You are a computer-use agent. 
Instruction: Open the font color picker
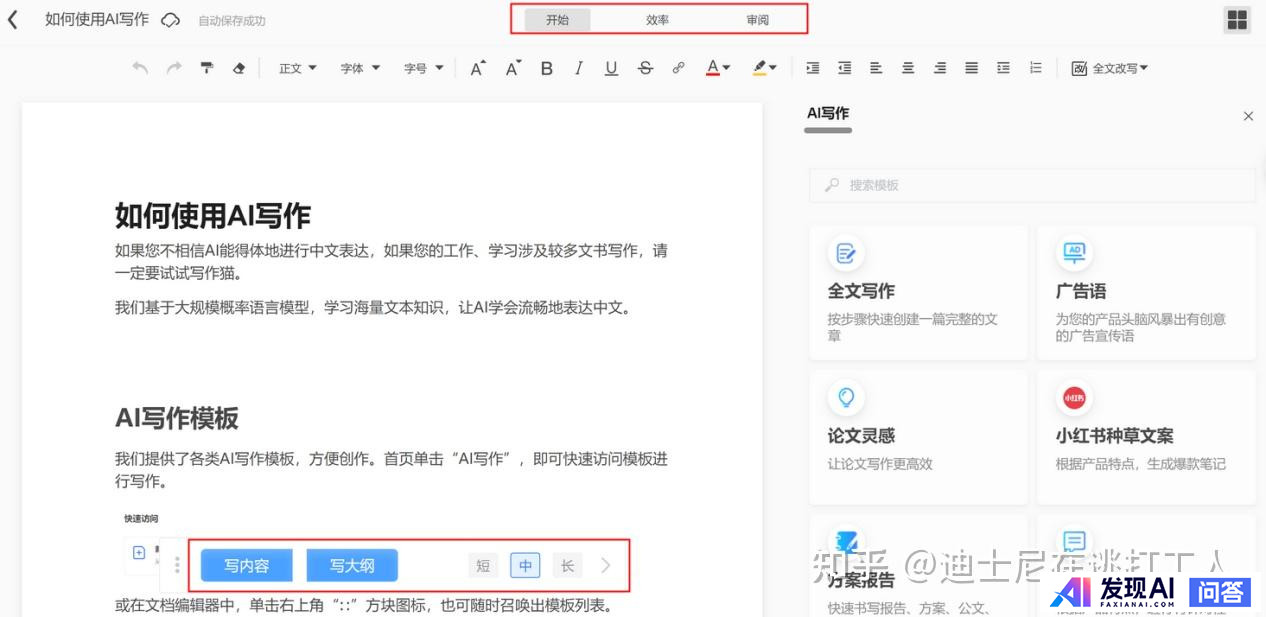717,68
